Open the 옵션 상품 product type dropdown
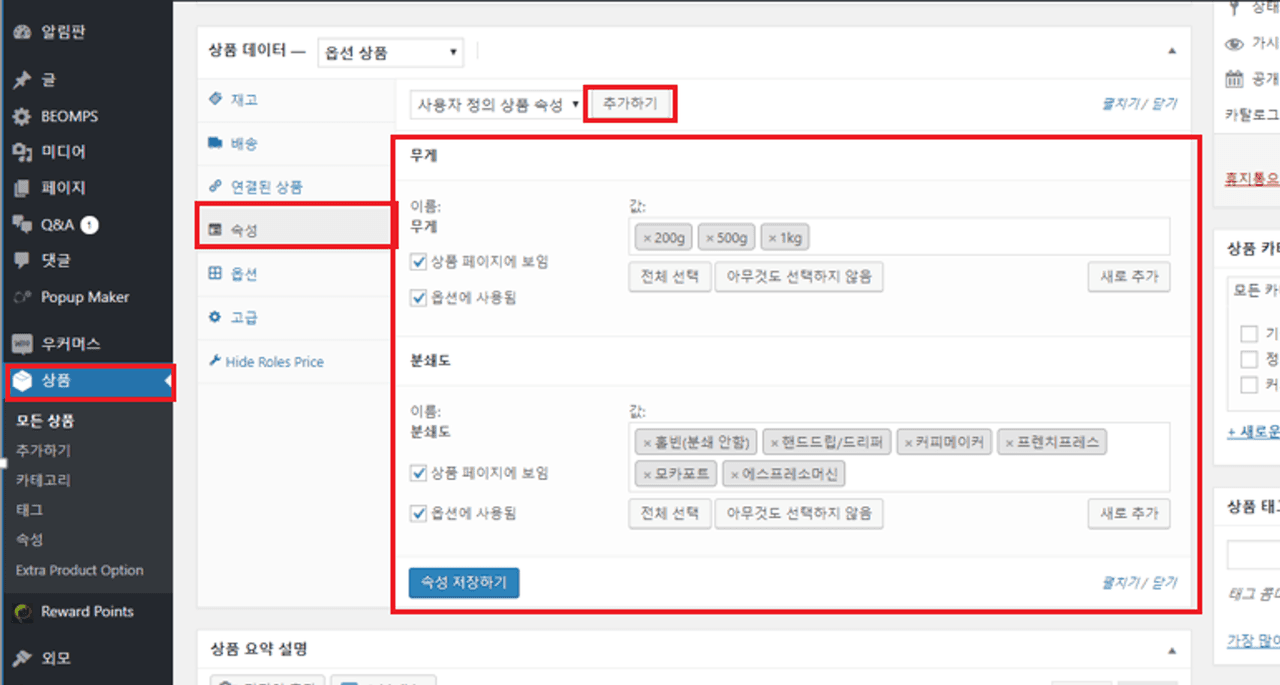Screen dimensions: 1280x685 click(x=390, y=52)
